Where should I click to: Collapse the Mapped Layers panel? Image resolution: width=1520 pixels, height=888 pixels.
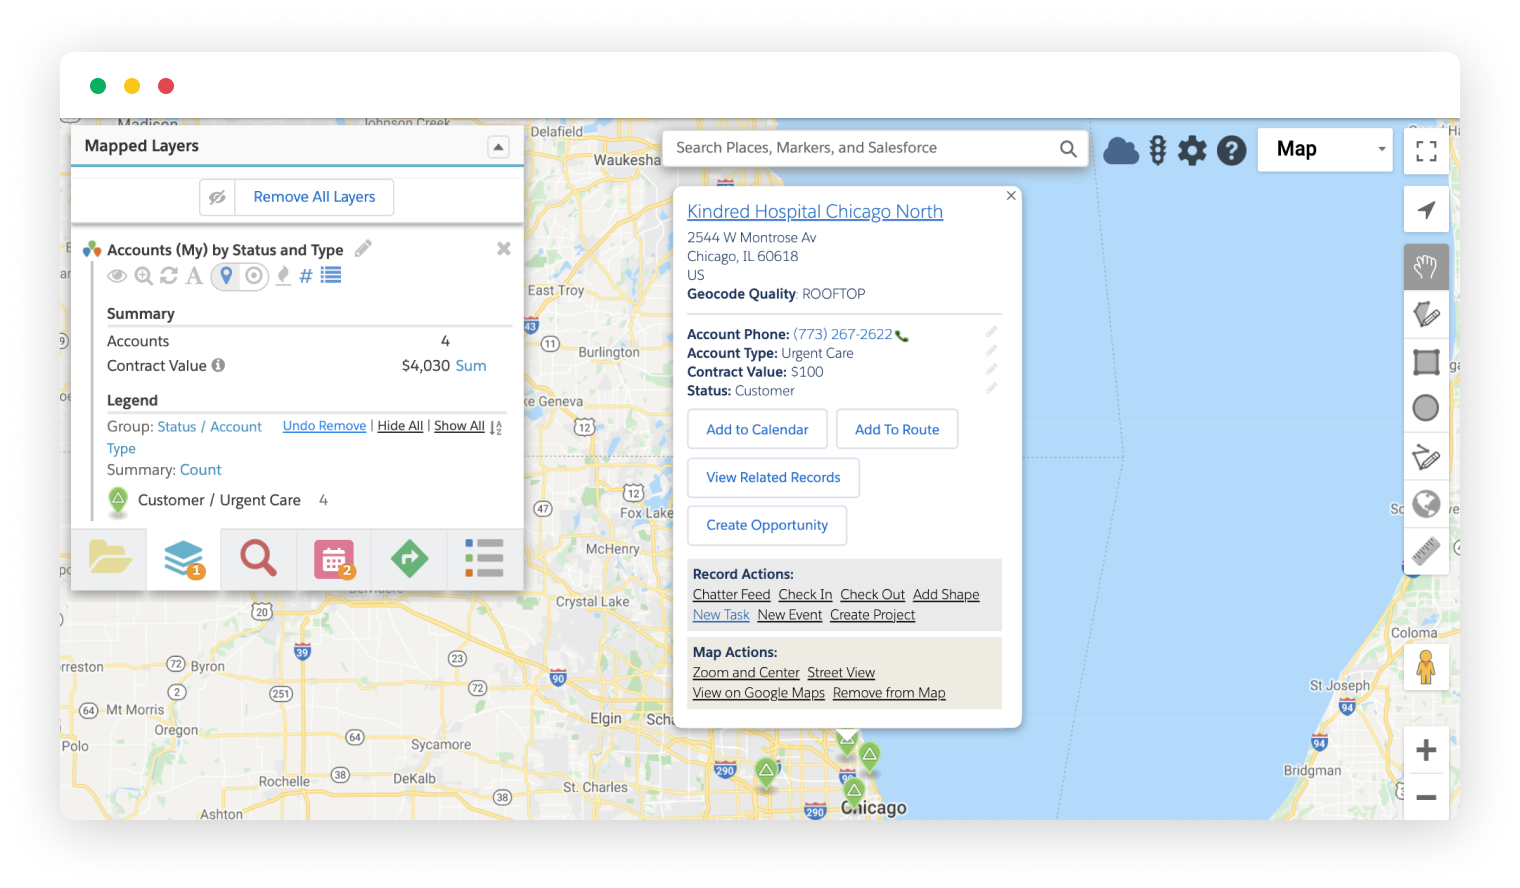498,146
